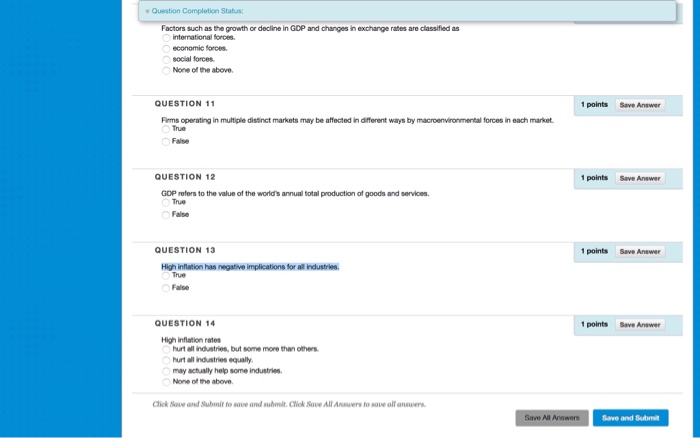This screenshot has width=700, height=438.
Task: Click Save and Submit button
Action: click(x=630, y=418)
